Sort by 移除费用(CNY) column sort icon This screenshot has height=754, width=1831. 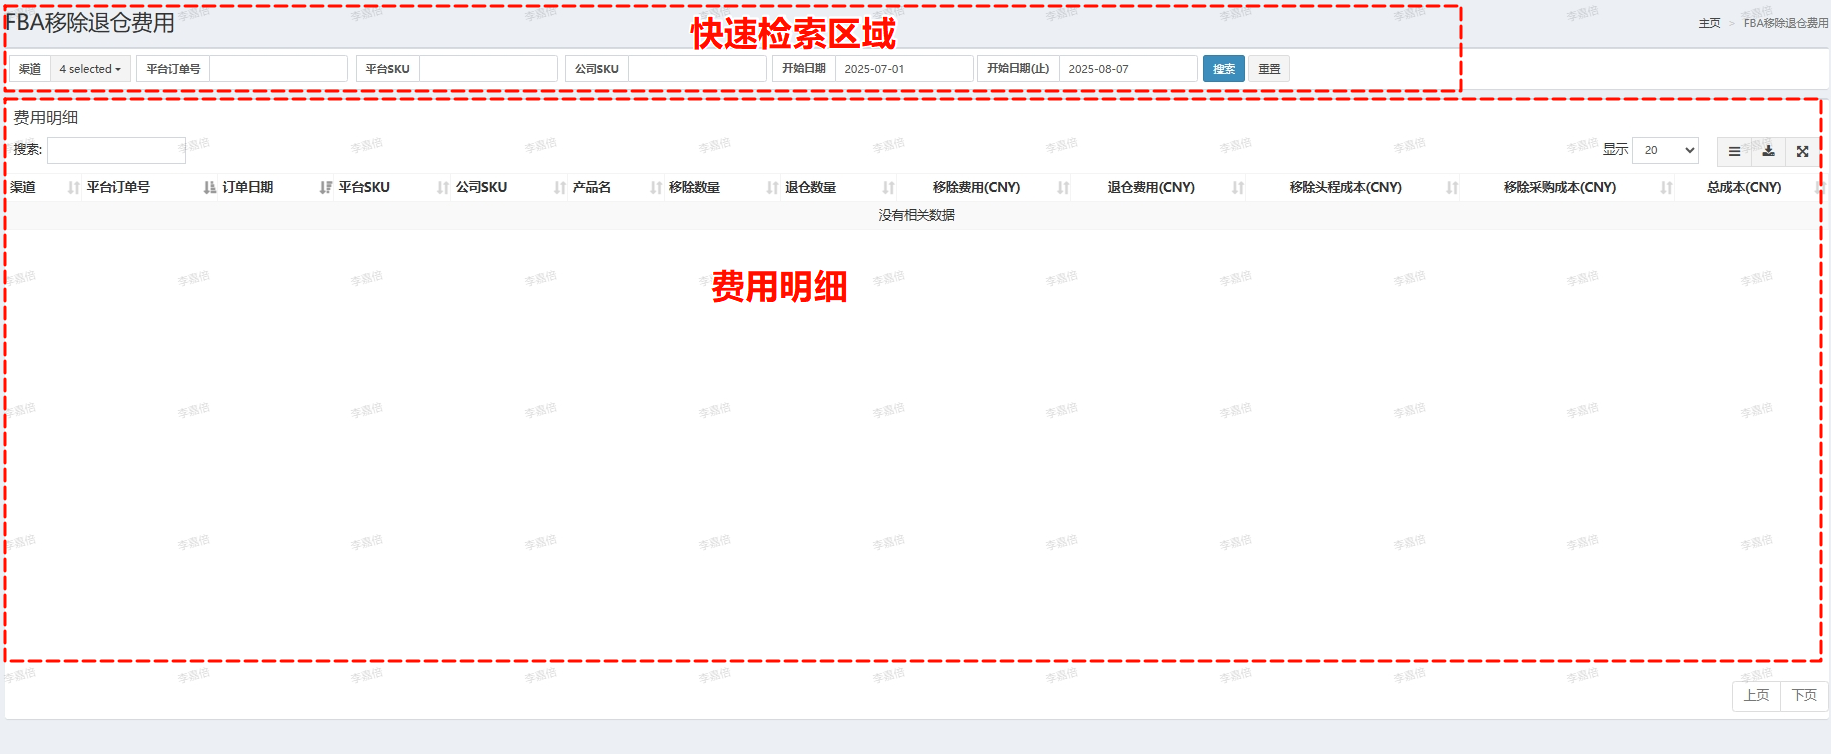tap(1063, 188)
